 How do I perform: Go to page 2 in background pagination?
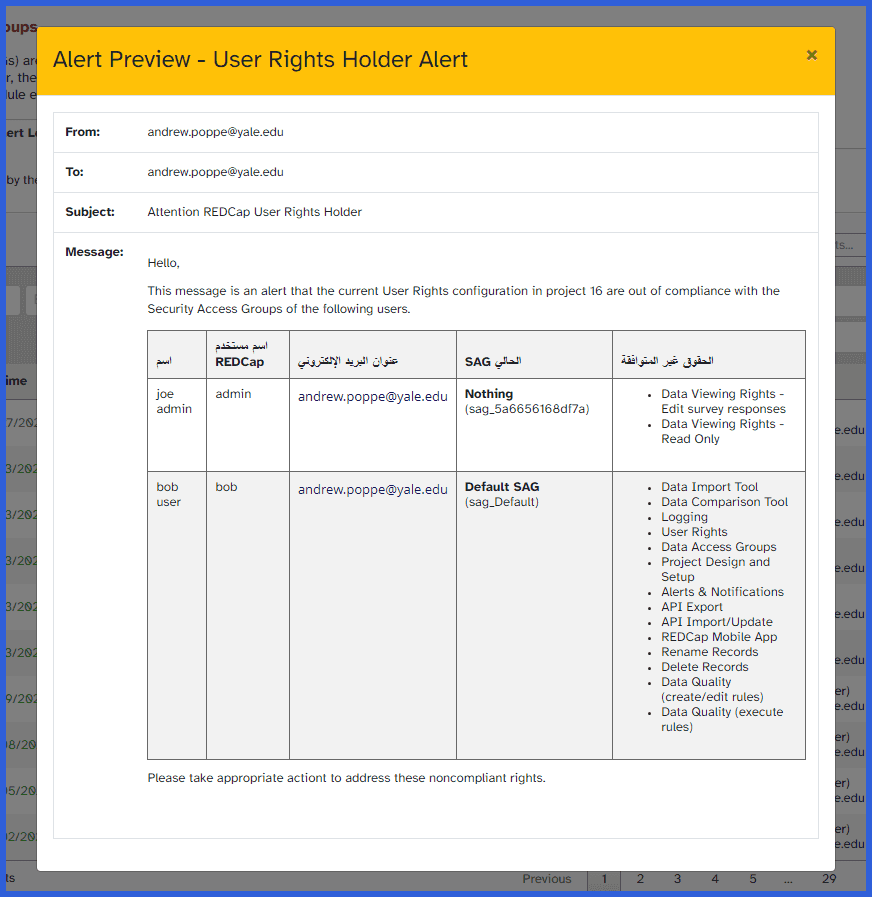tap(640, 879)
